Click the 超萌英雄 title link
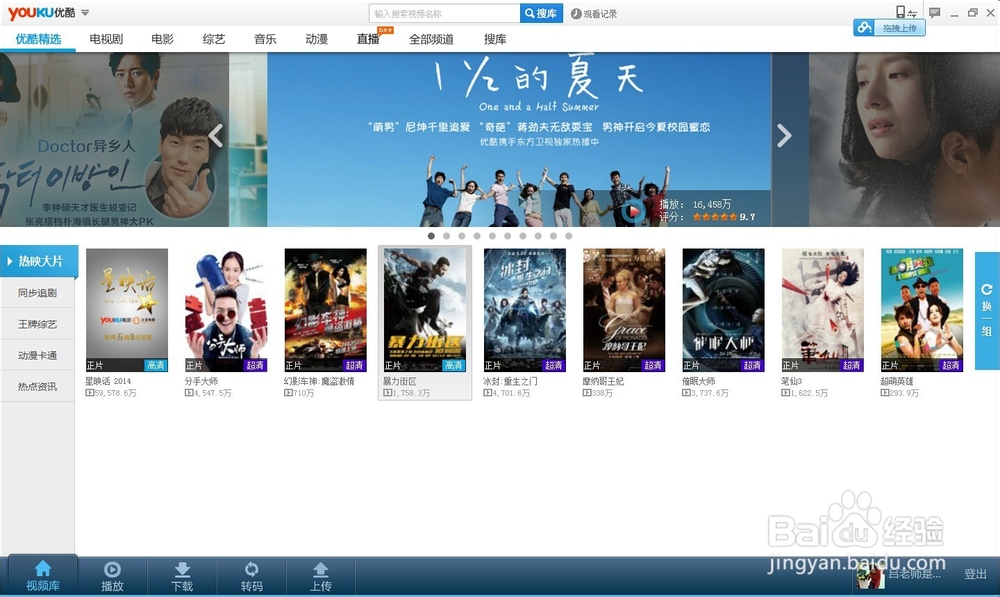The height and width of the screenshot is (597, 1000). (x=897, y=381)
